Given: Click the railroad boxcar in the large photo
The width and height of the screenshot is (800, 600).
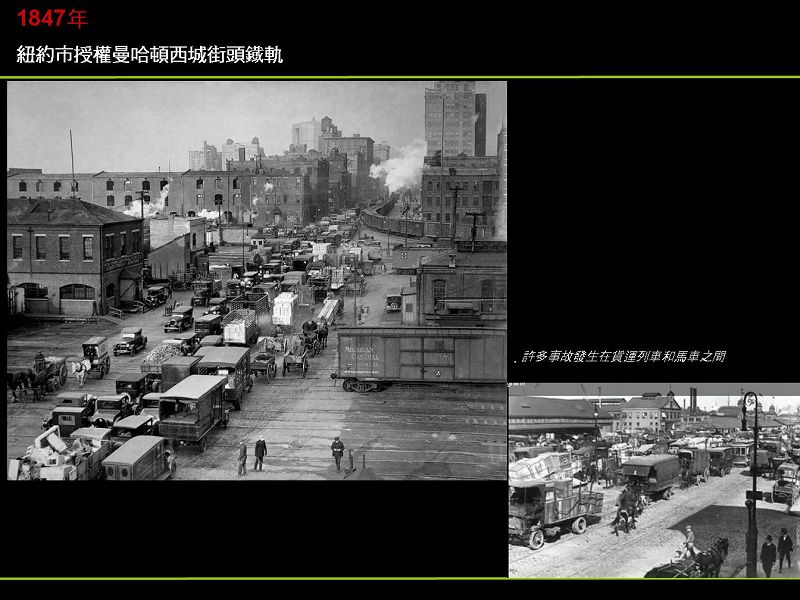Looking at the screenshot, I should point(420,358).
